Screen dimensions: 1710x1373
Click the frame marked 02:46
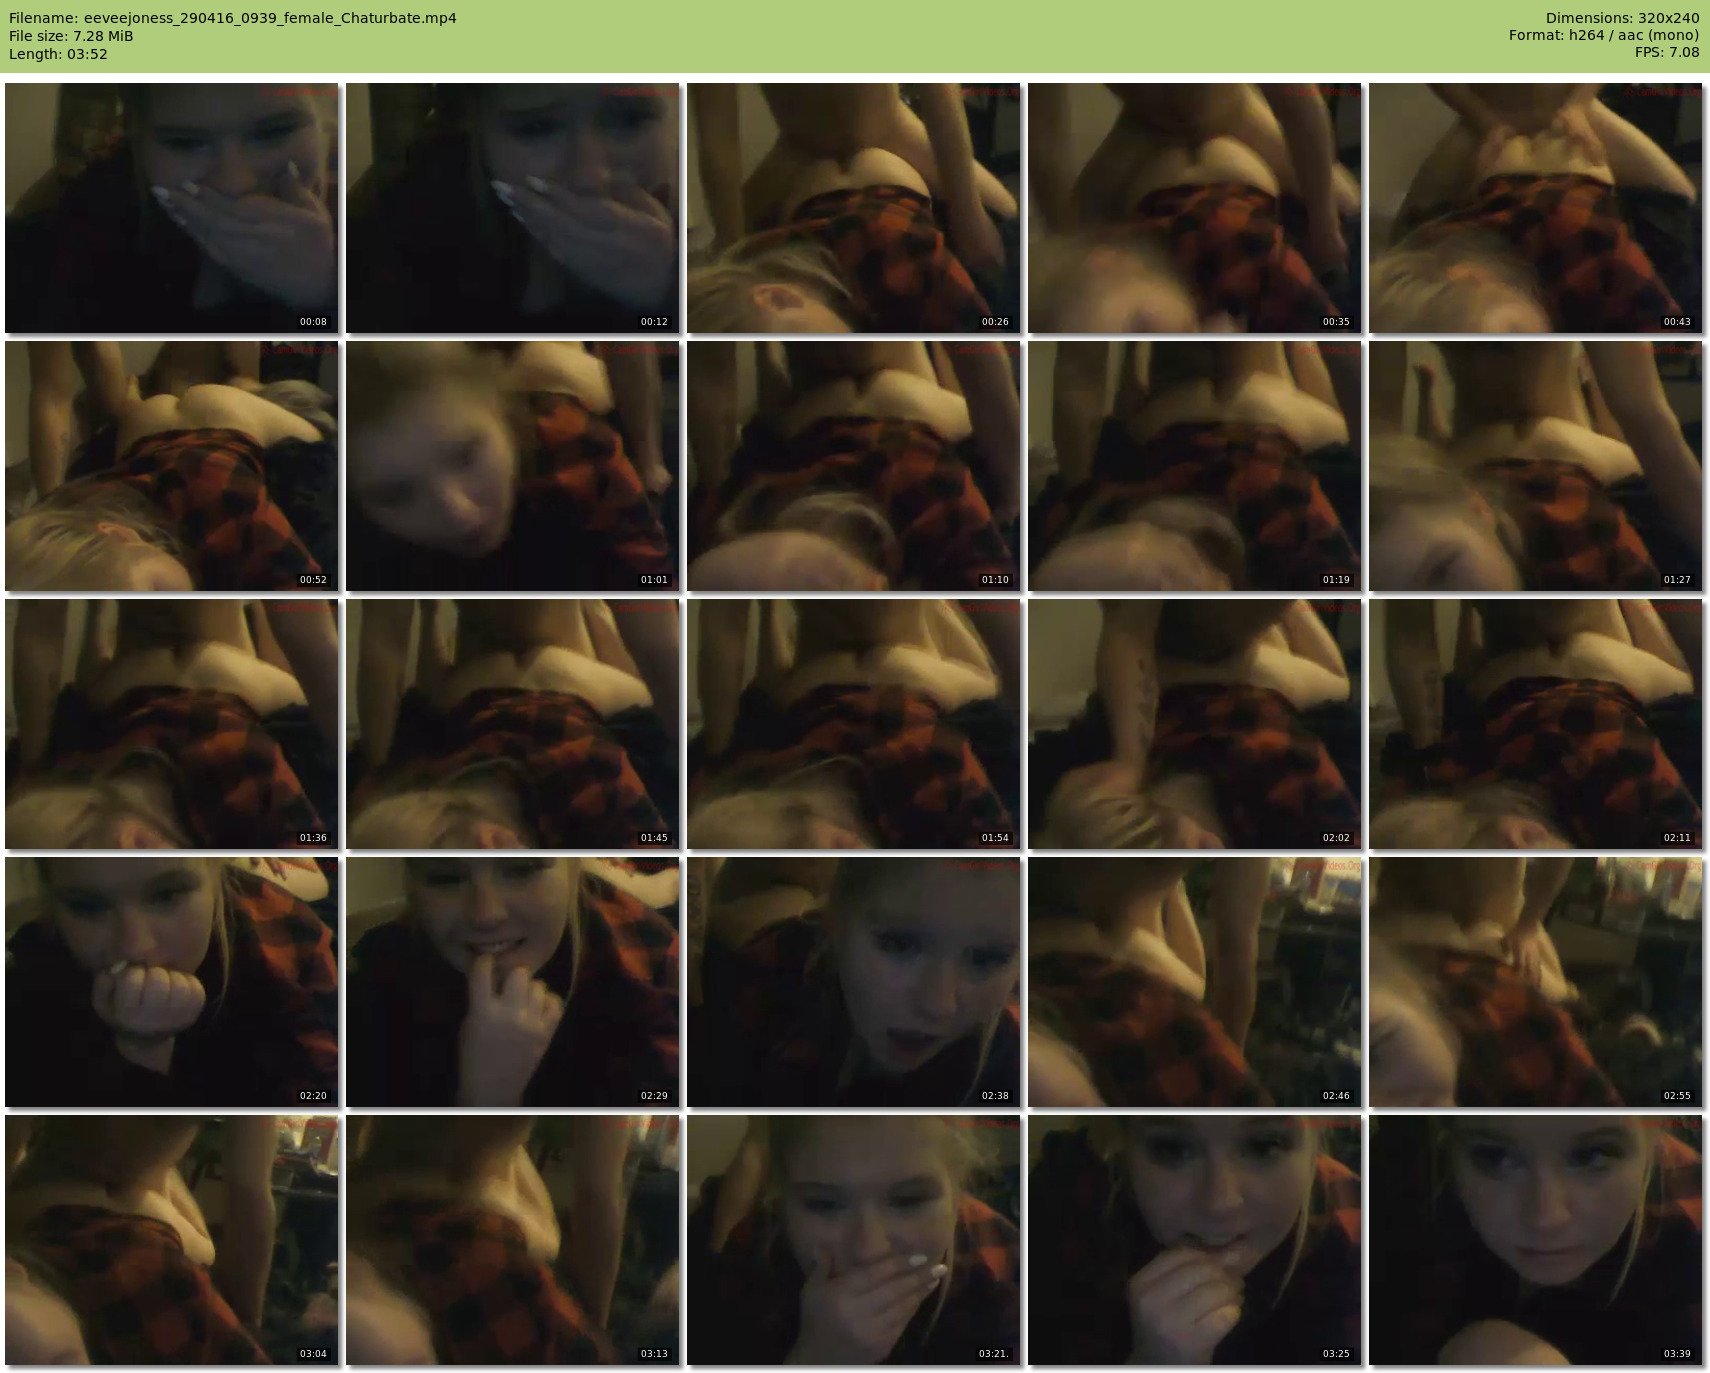1195,982
